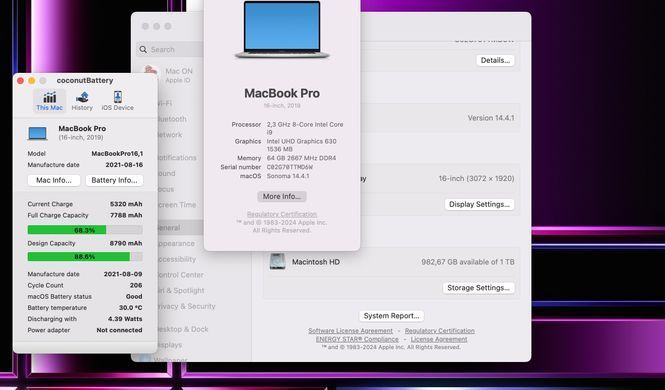Viewport: 665px width, 390px height.
Task: Click 982,67 GB available of 1 TB
Action: click(x=468, y=262)
